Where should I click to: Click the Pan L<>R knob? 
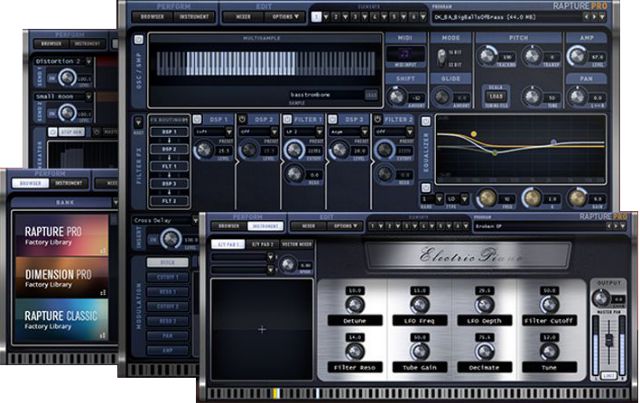(577, 97)
